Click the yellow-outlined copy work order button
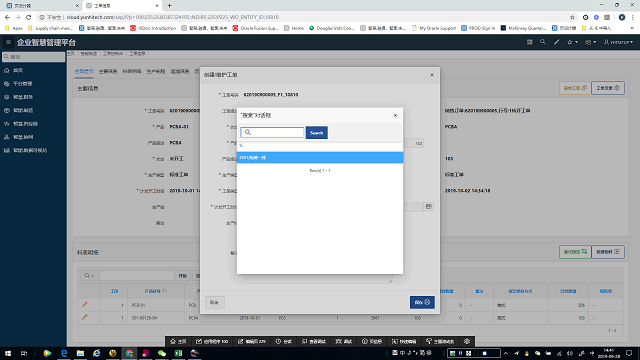This screenshot has height=360, width=640. tap(575, 88)
